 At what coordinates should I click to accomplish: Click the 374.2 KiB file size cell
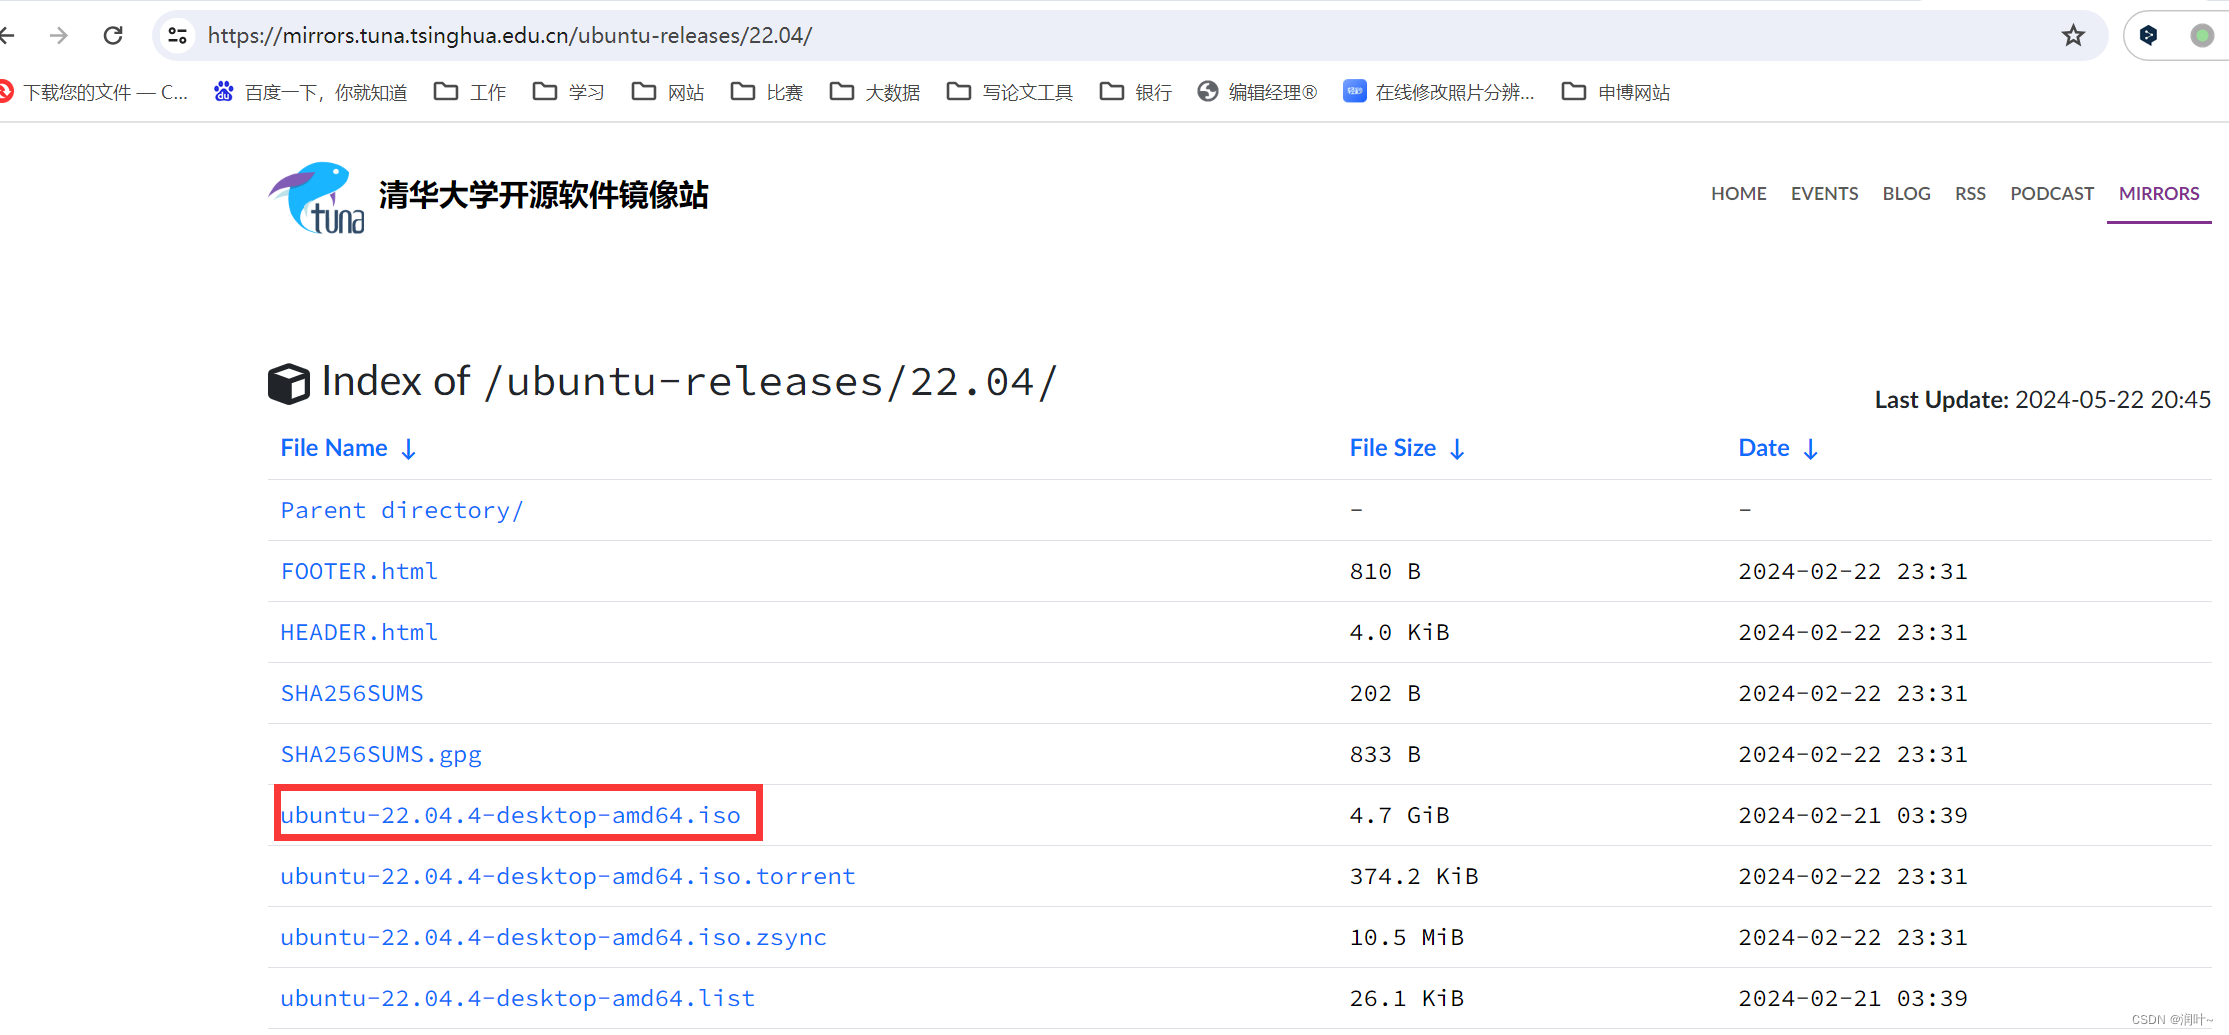pos(1413,877)
